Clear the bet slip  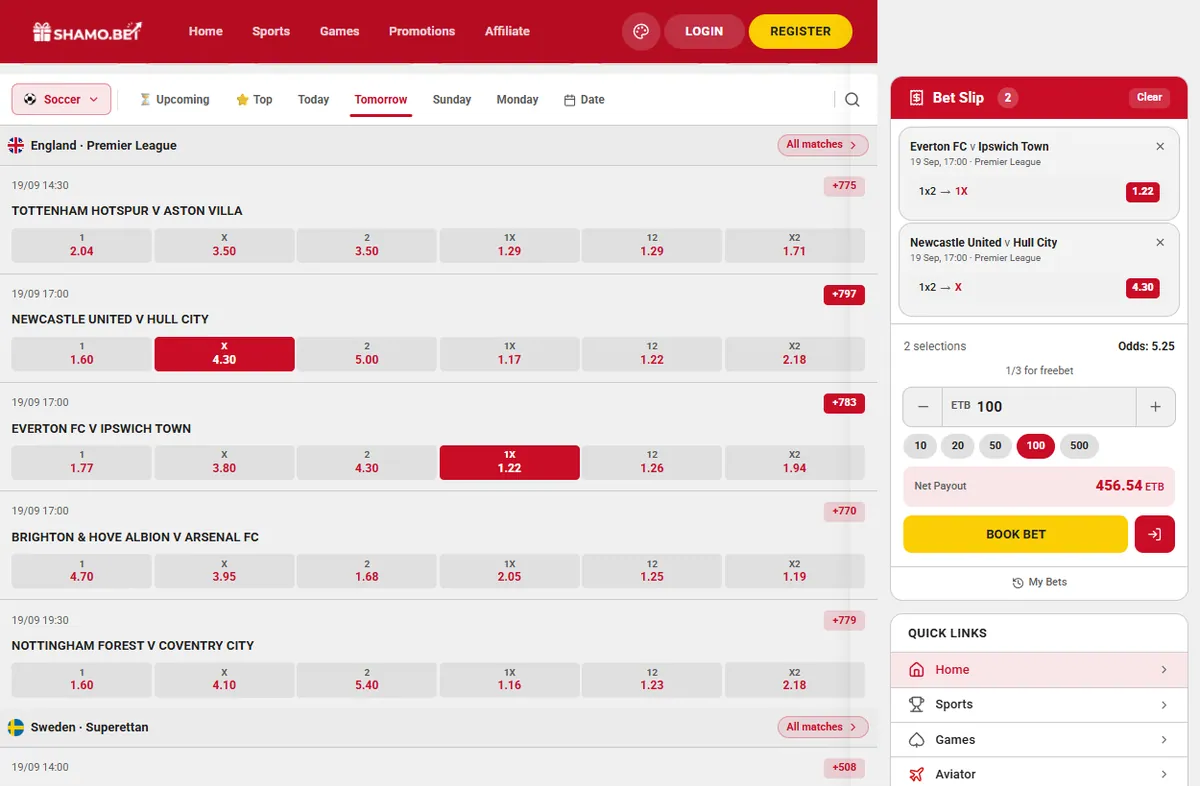(1150, 98)
